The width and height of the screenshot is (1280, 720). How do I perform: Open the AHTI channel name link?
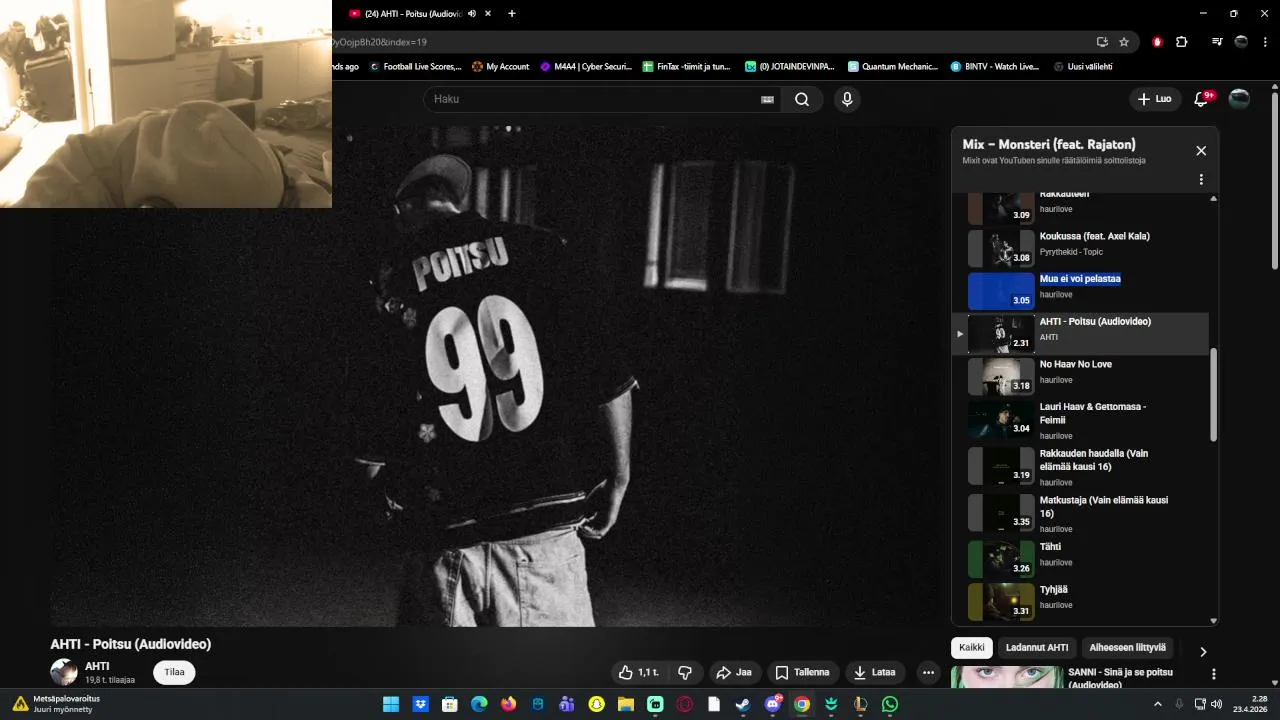[x=97, y=666]
